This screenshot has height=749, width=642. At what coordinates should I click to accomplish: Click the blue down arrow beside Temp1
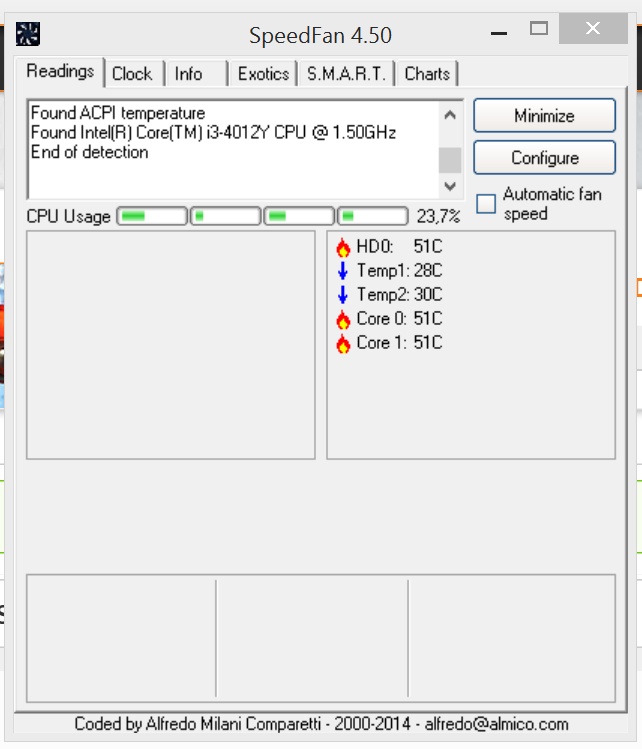tap(343, 271)
